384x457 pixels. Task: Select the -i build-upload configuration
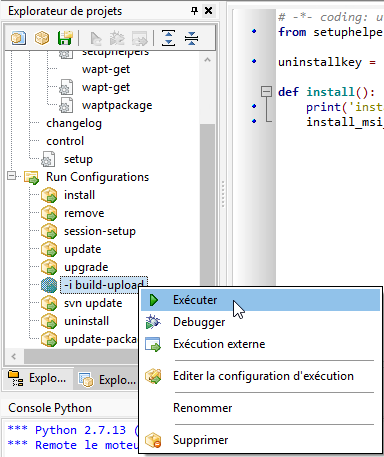click(x=104, y=285)
